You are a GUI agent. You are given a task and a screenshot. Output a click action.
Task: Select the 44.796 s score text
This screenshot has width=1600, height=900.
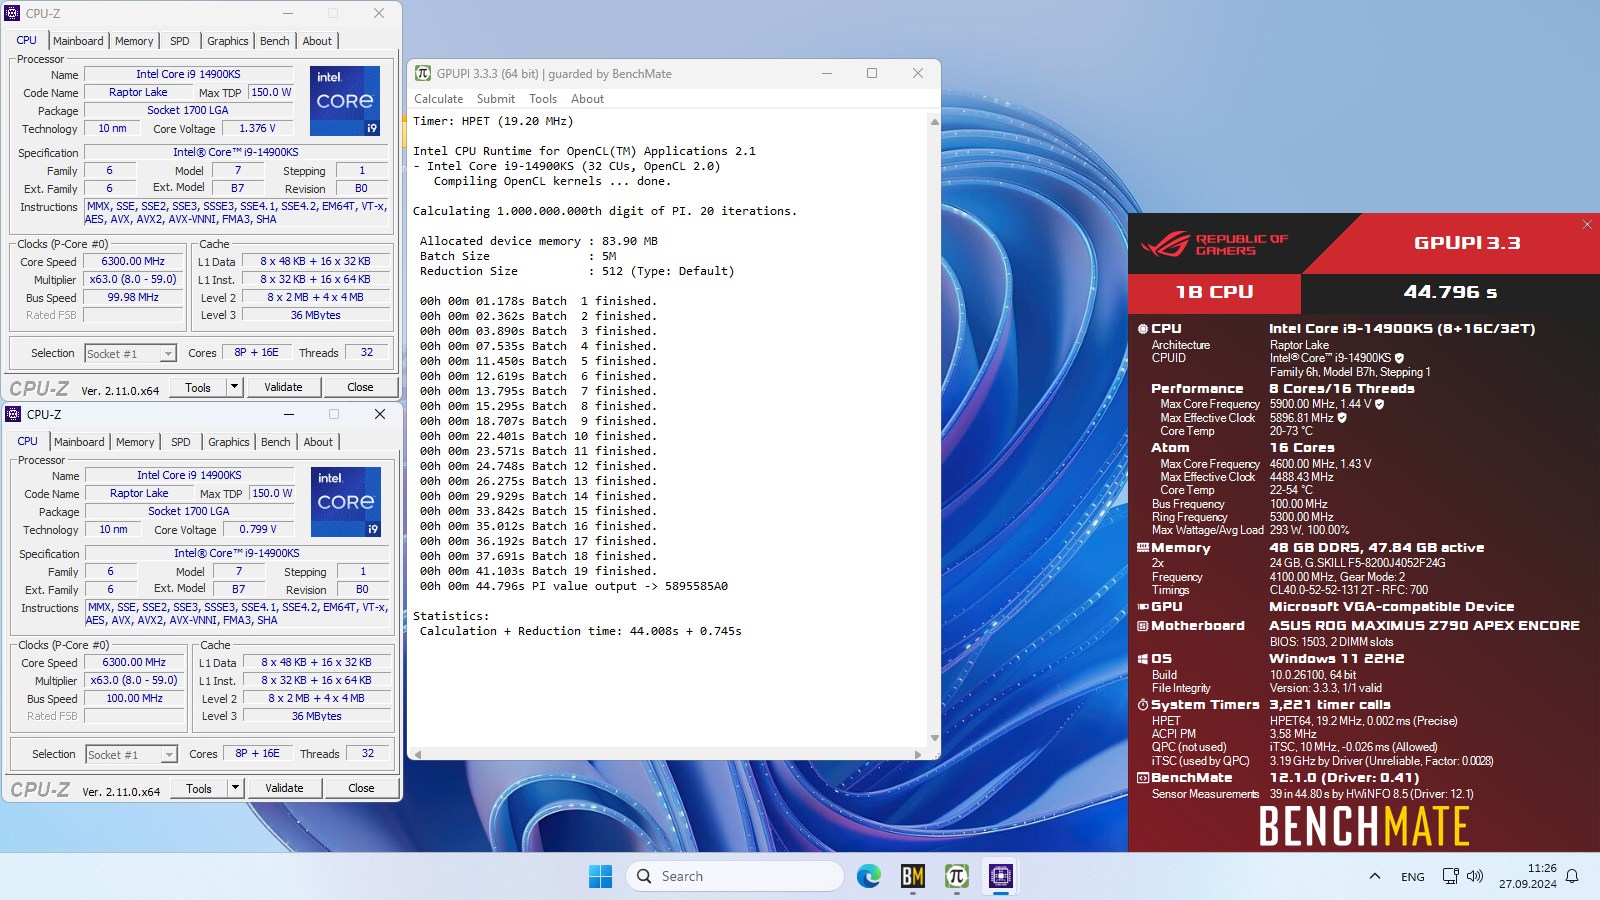tap(1450, 292)
